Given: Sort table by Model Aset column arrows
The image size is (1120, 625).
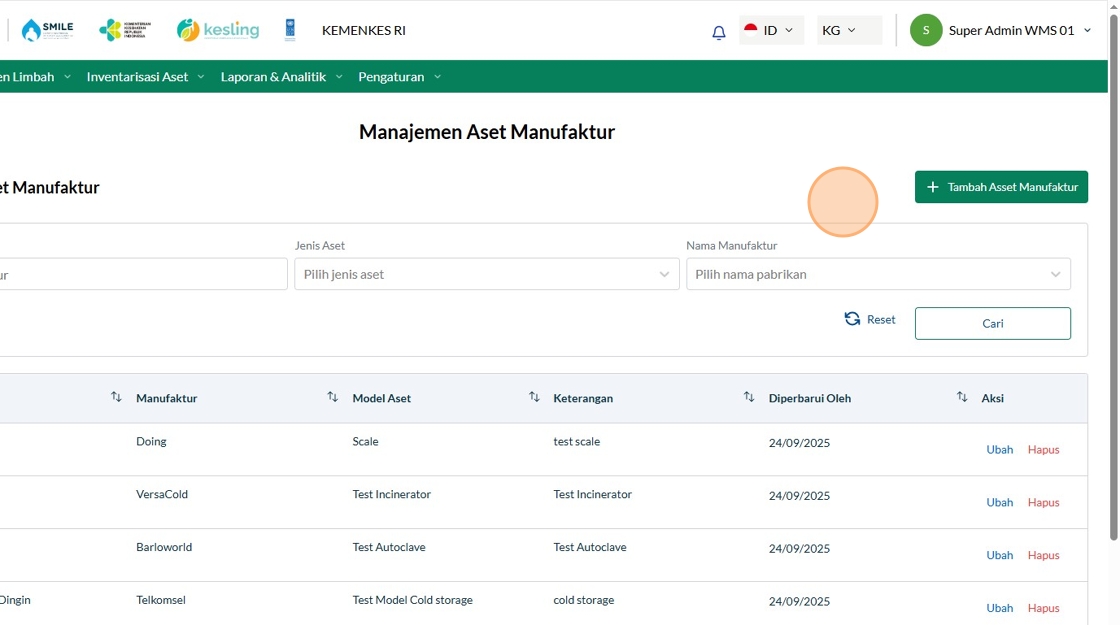Looking at the screenshot, I should coord(534,397).
